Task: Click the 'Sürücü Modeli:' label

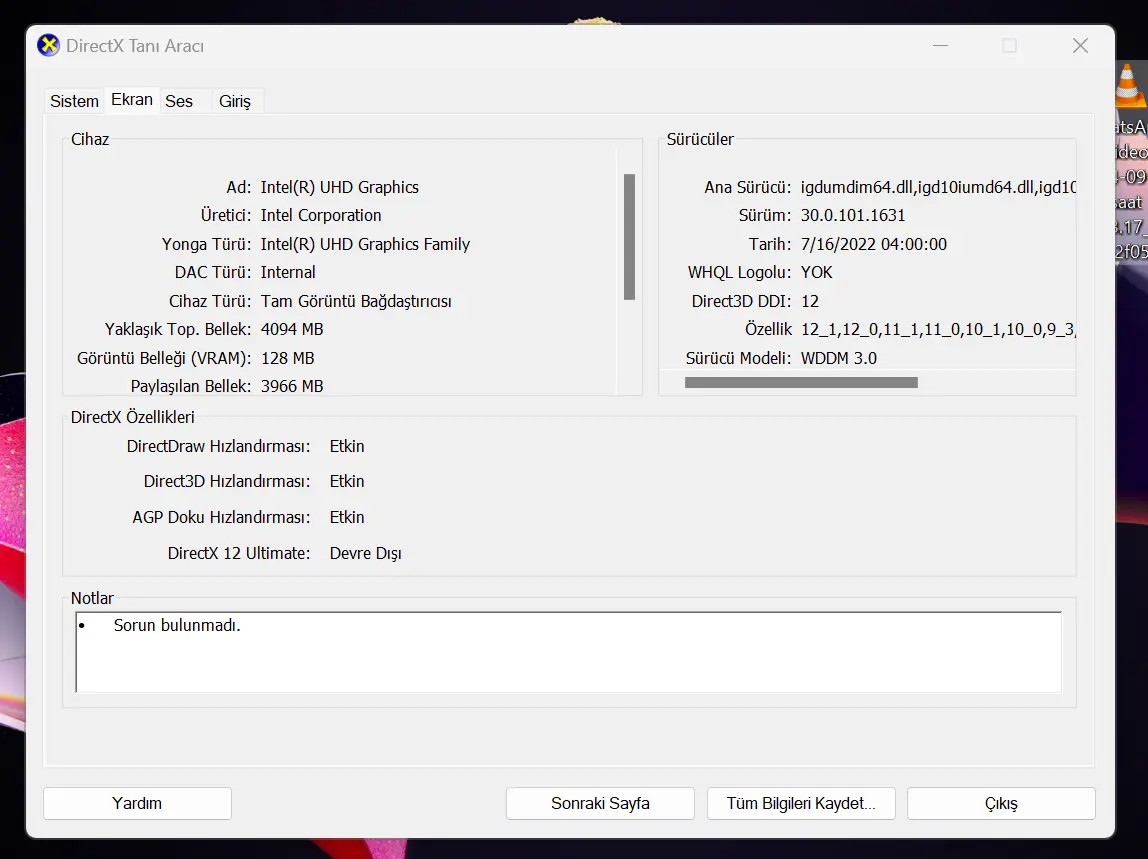Action: (x=738, y=358)
